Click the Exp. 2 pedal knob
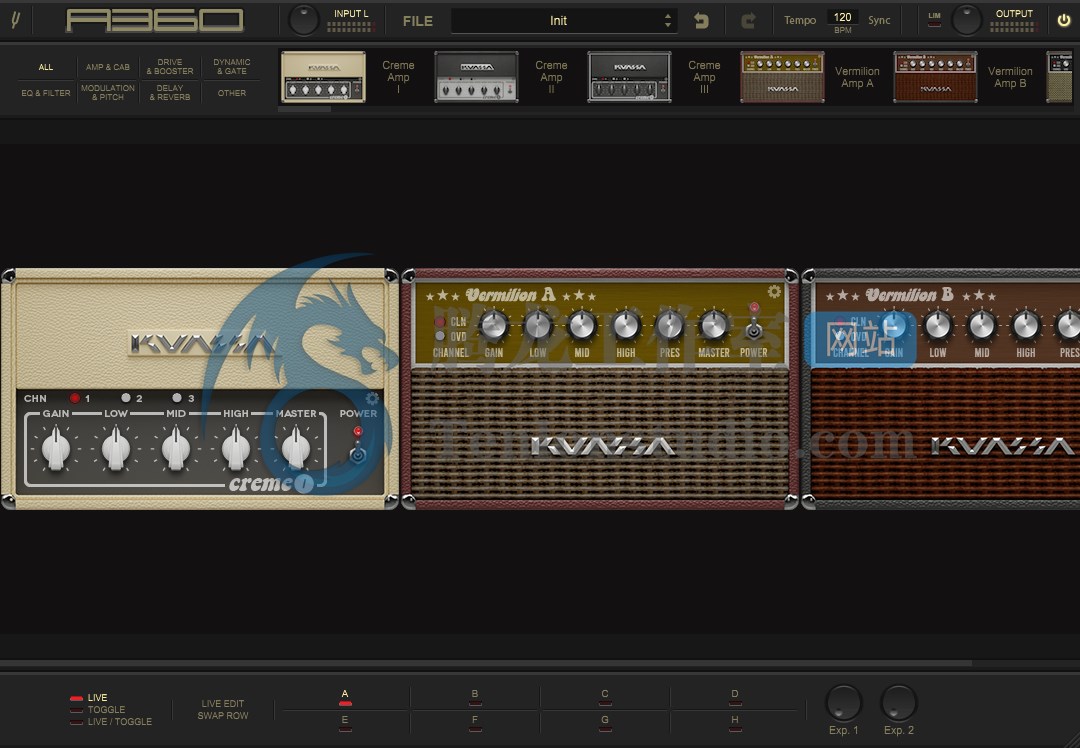Screen dimensions: 1080x748 click(x=899, y=703)
